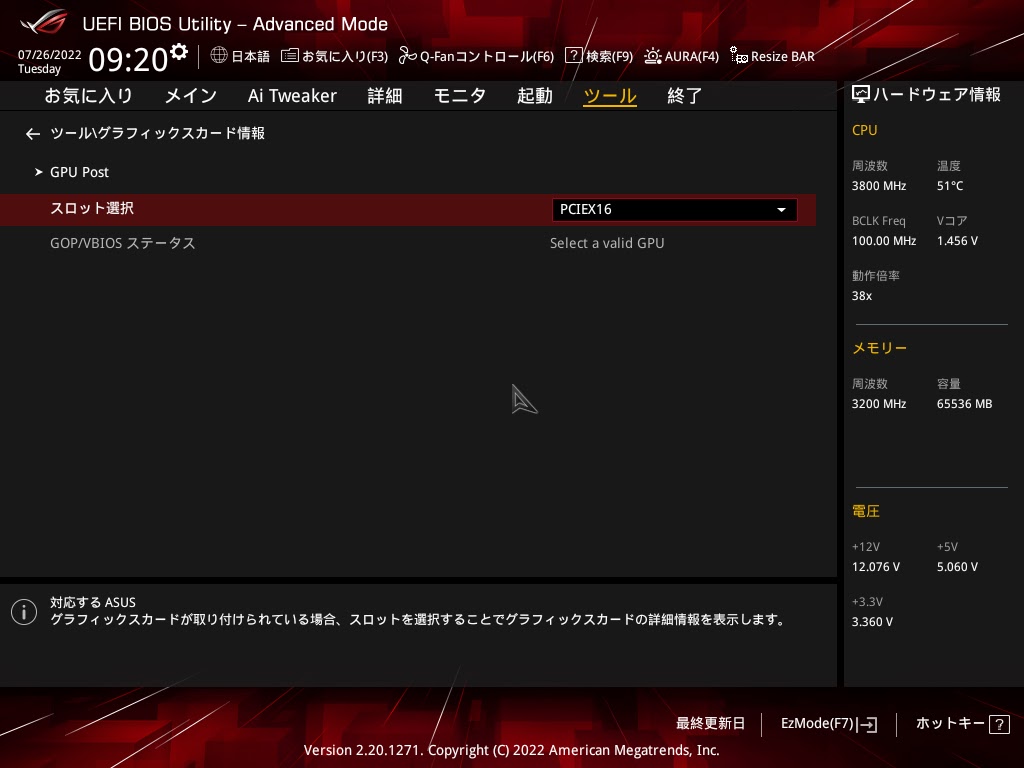Click 'Select a valid GPU' text
This screenshot has height=768, width=1024.
[x=607, y=243]
